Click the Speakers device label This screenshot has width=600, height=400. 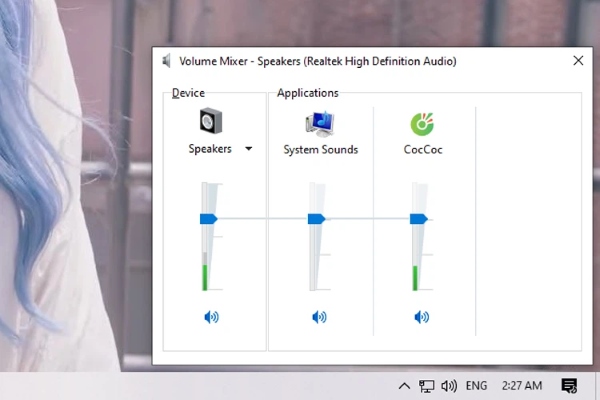tap(210, 149)
